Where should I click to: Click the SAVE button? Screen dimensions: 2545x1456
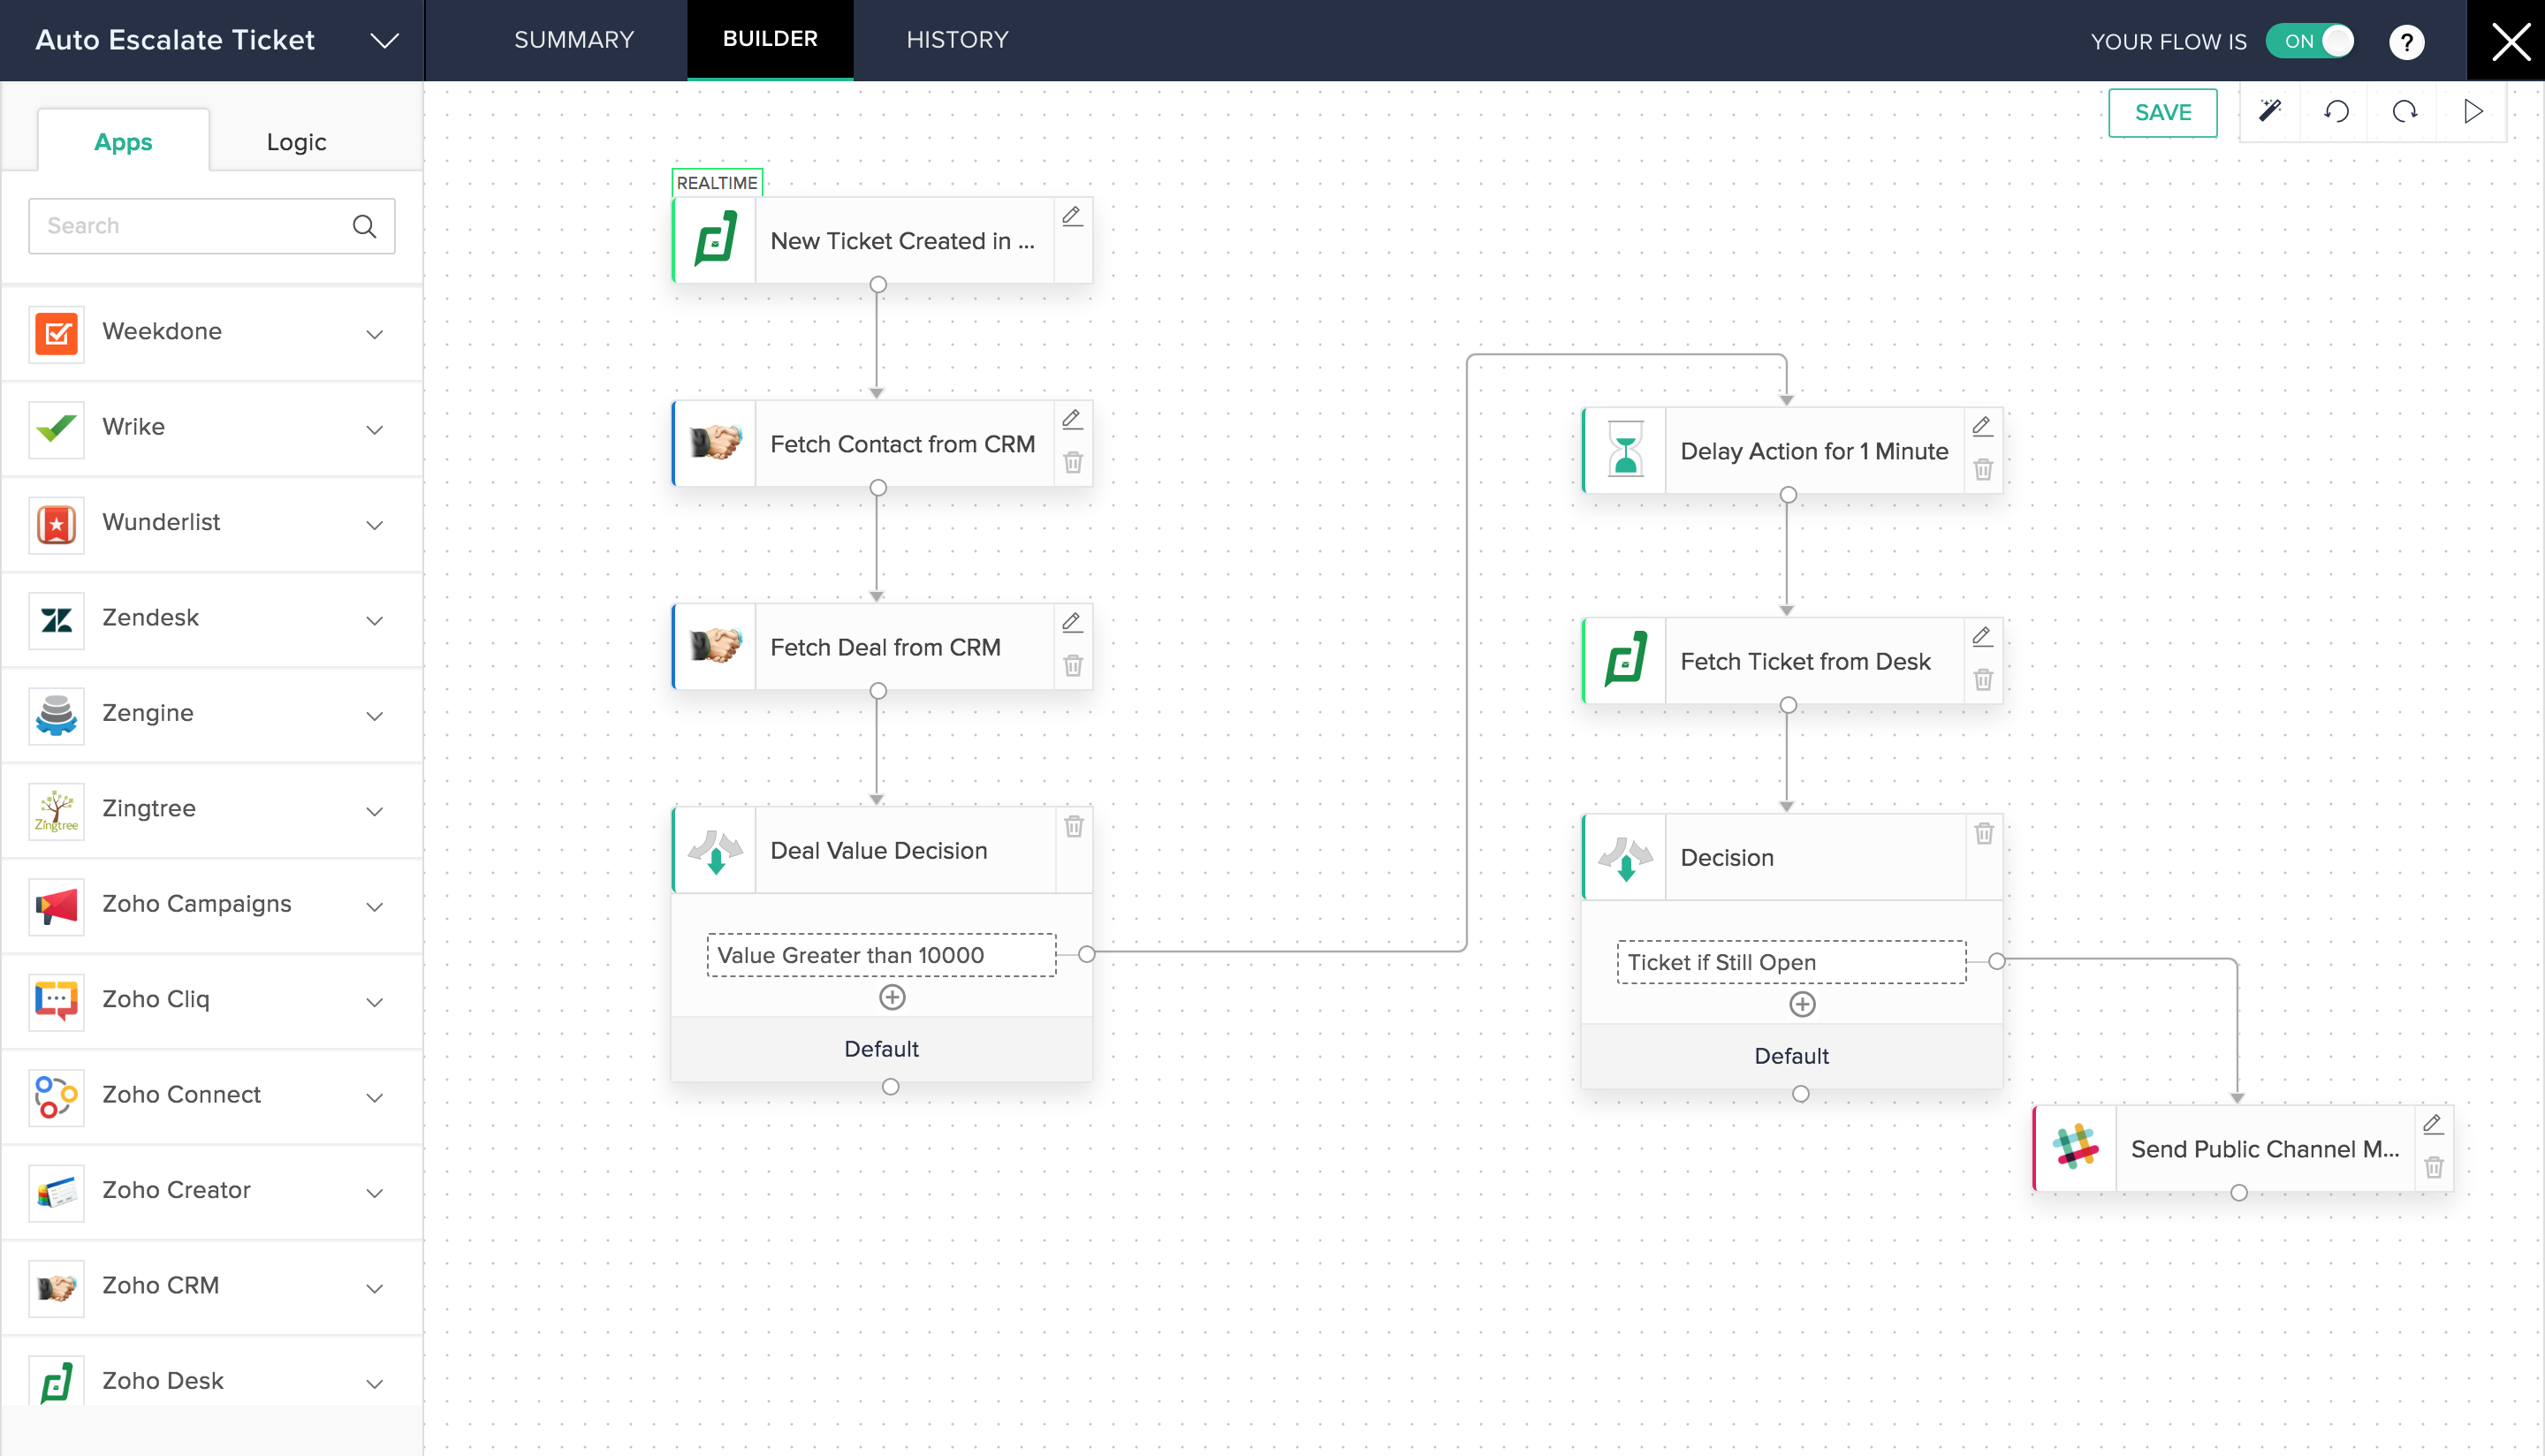click(2164, 114)
